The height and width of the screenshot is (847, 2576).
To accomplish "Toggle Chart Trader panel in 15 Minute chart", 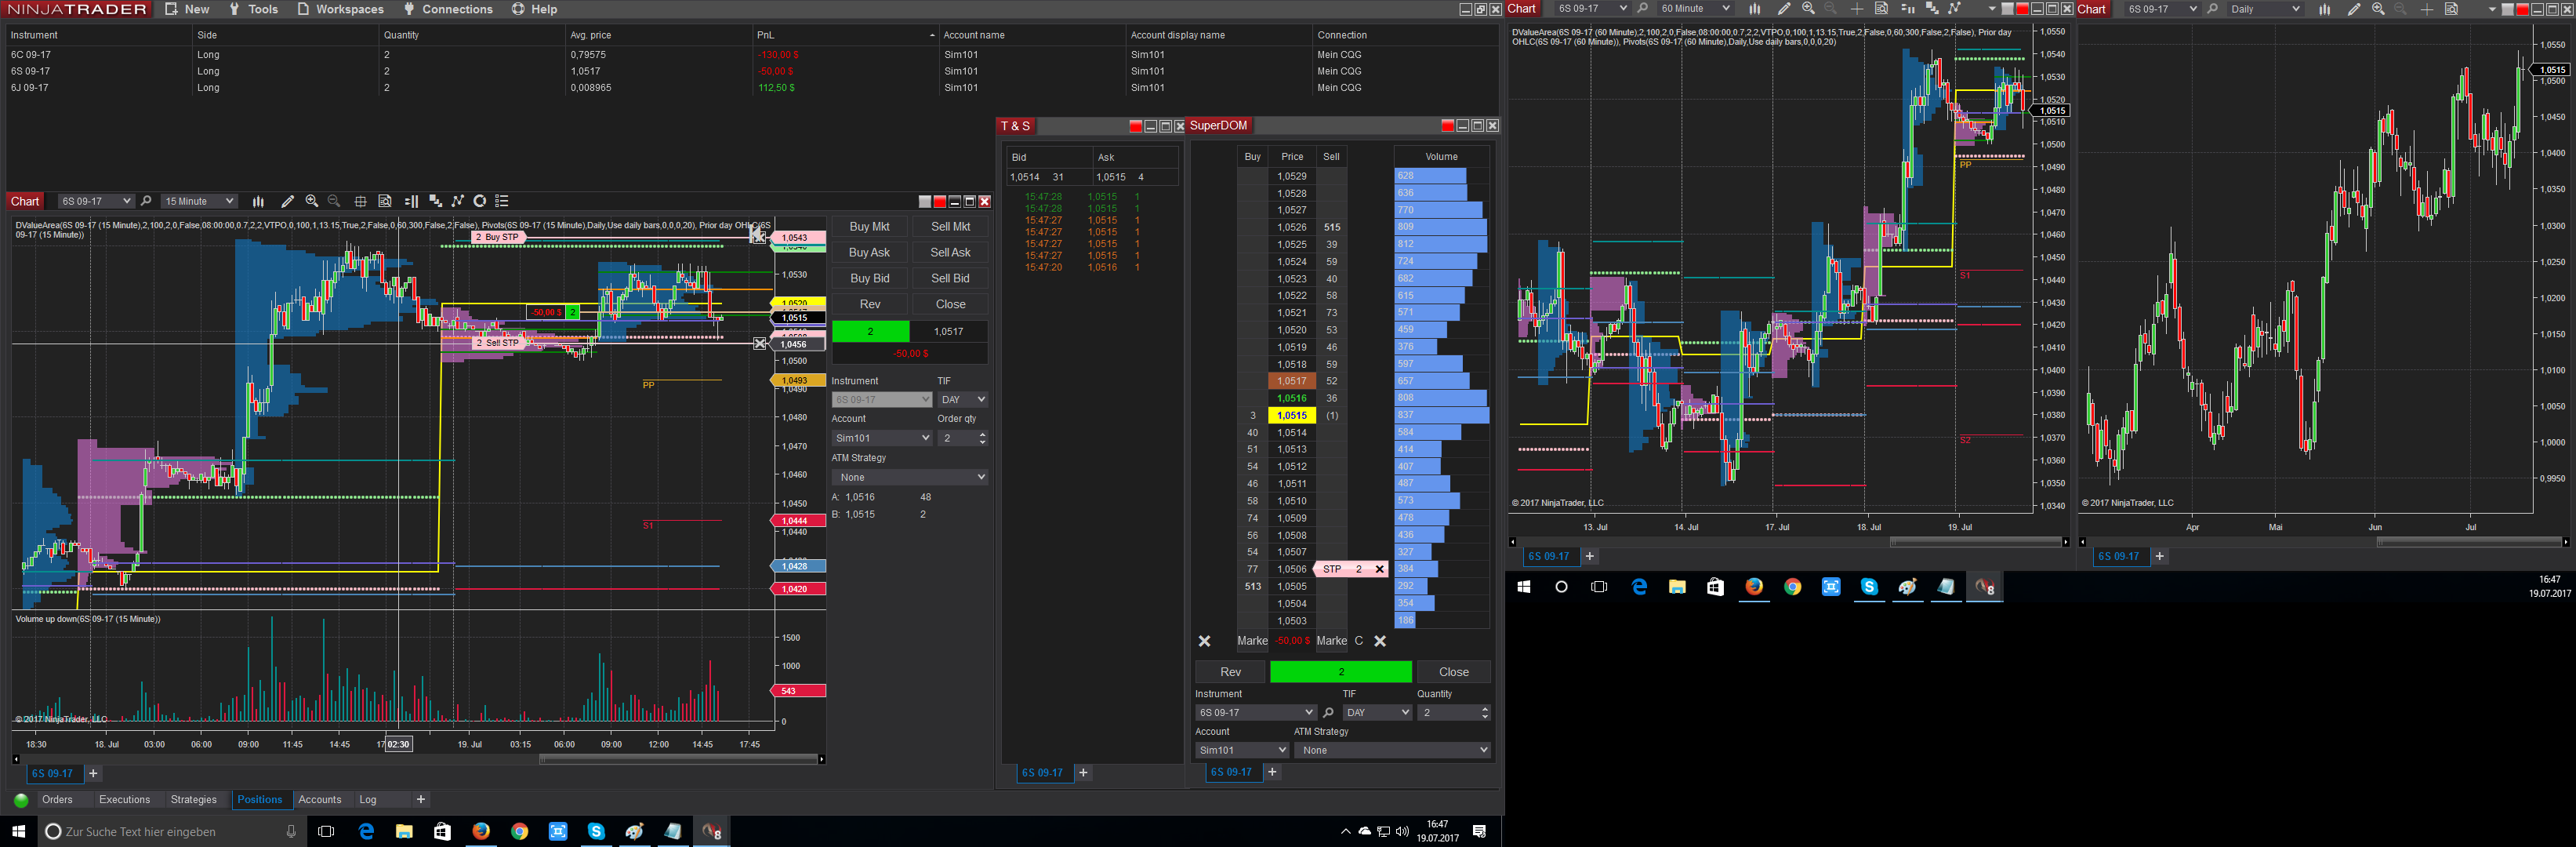I will tap(411, 201).
